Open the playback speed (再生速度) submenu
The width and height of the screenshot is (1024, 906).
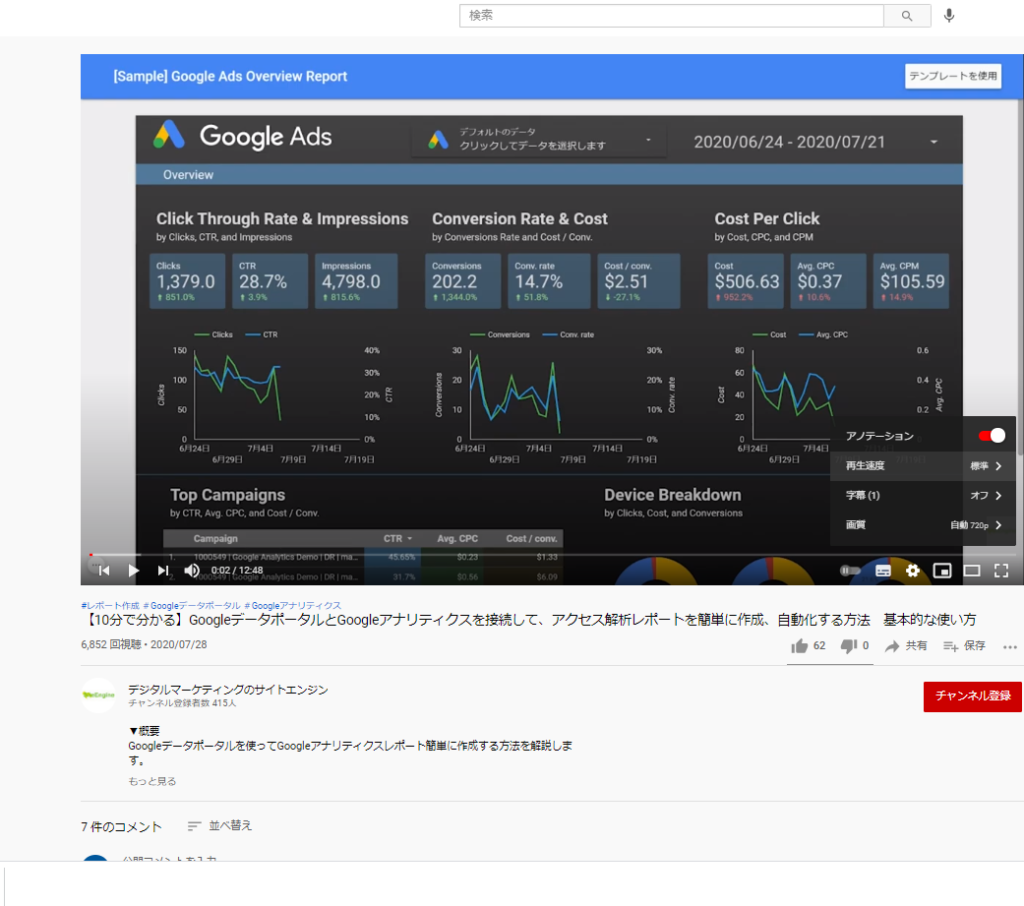(x=922, y=466)
